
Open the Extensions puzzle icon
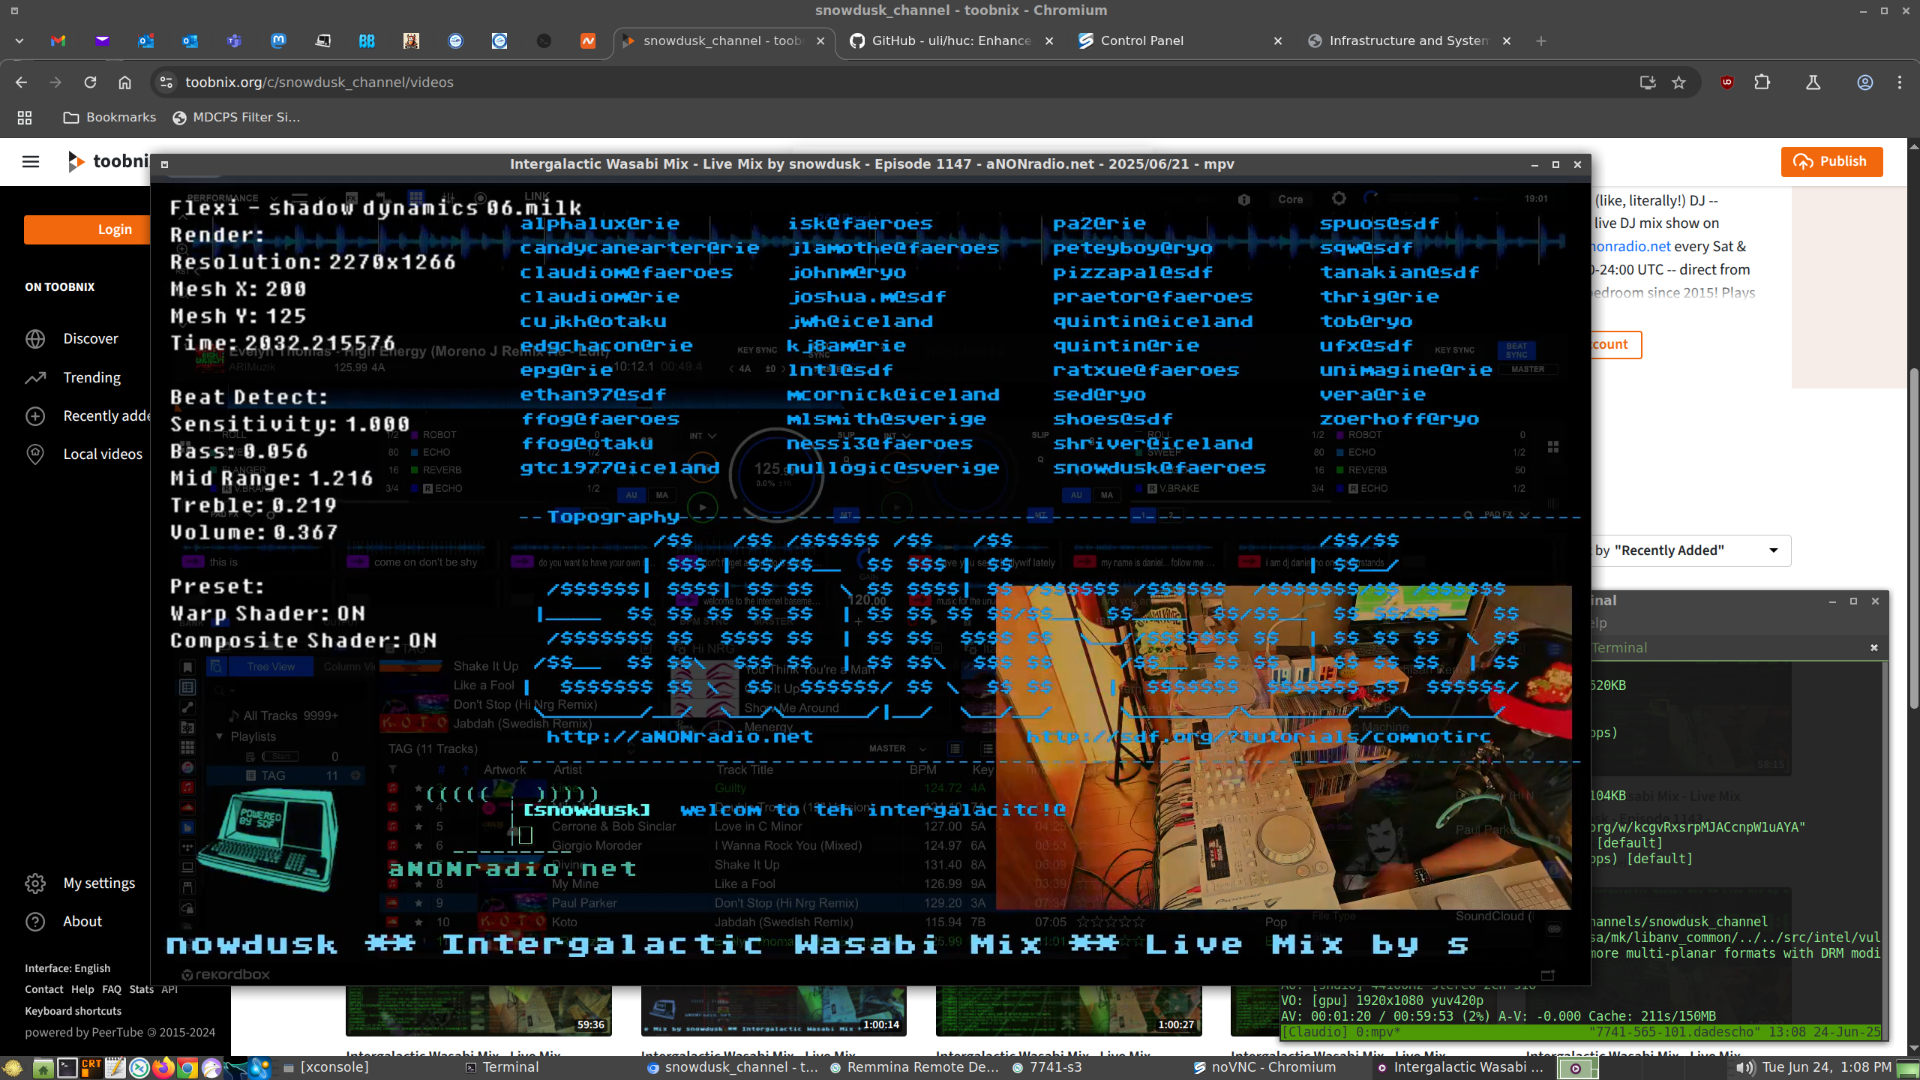pos(1762,82)
